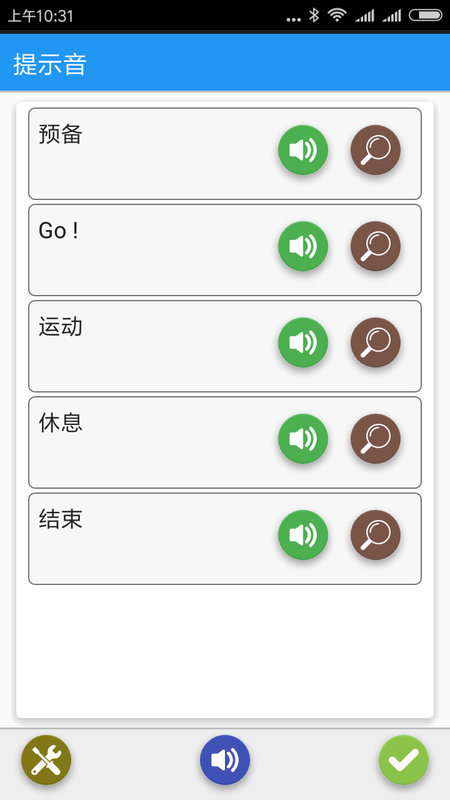
Task: Play the 结束 prompt sound
Action: coord(303,535)
